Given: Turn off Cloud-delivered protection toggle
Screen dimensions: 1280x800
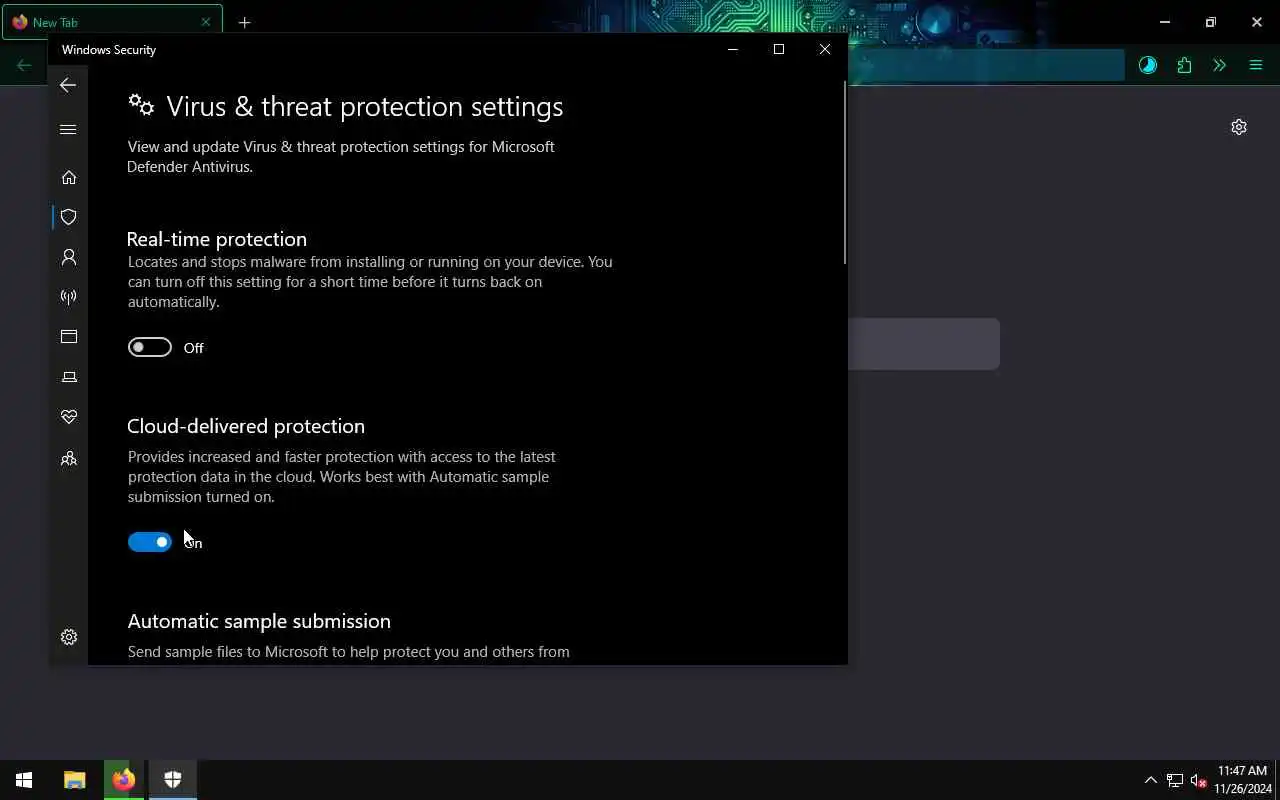Looking at the screenshot, I should pyautogui.click(x=150, y=542).
